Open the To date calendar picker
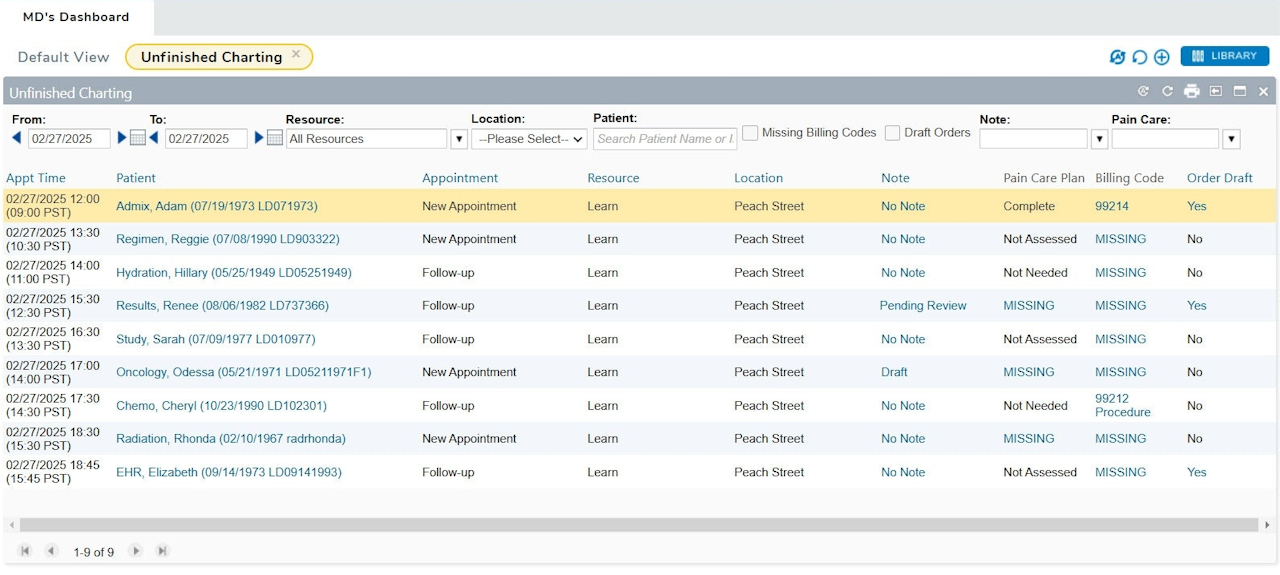Image resolution: width=1280 pixels, height=575 pixels. click(275, 138)
